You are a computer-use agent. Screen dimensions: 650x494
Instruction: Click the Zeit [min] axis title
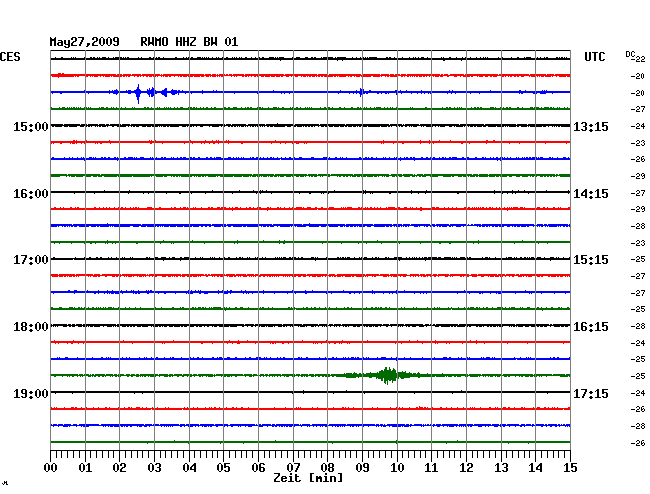(x=308, y=478)
